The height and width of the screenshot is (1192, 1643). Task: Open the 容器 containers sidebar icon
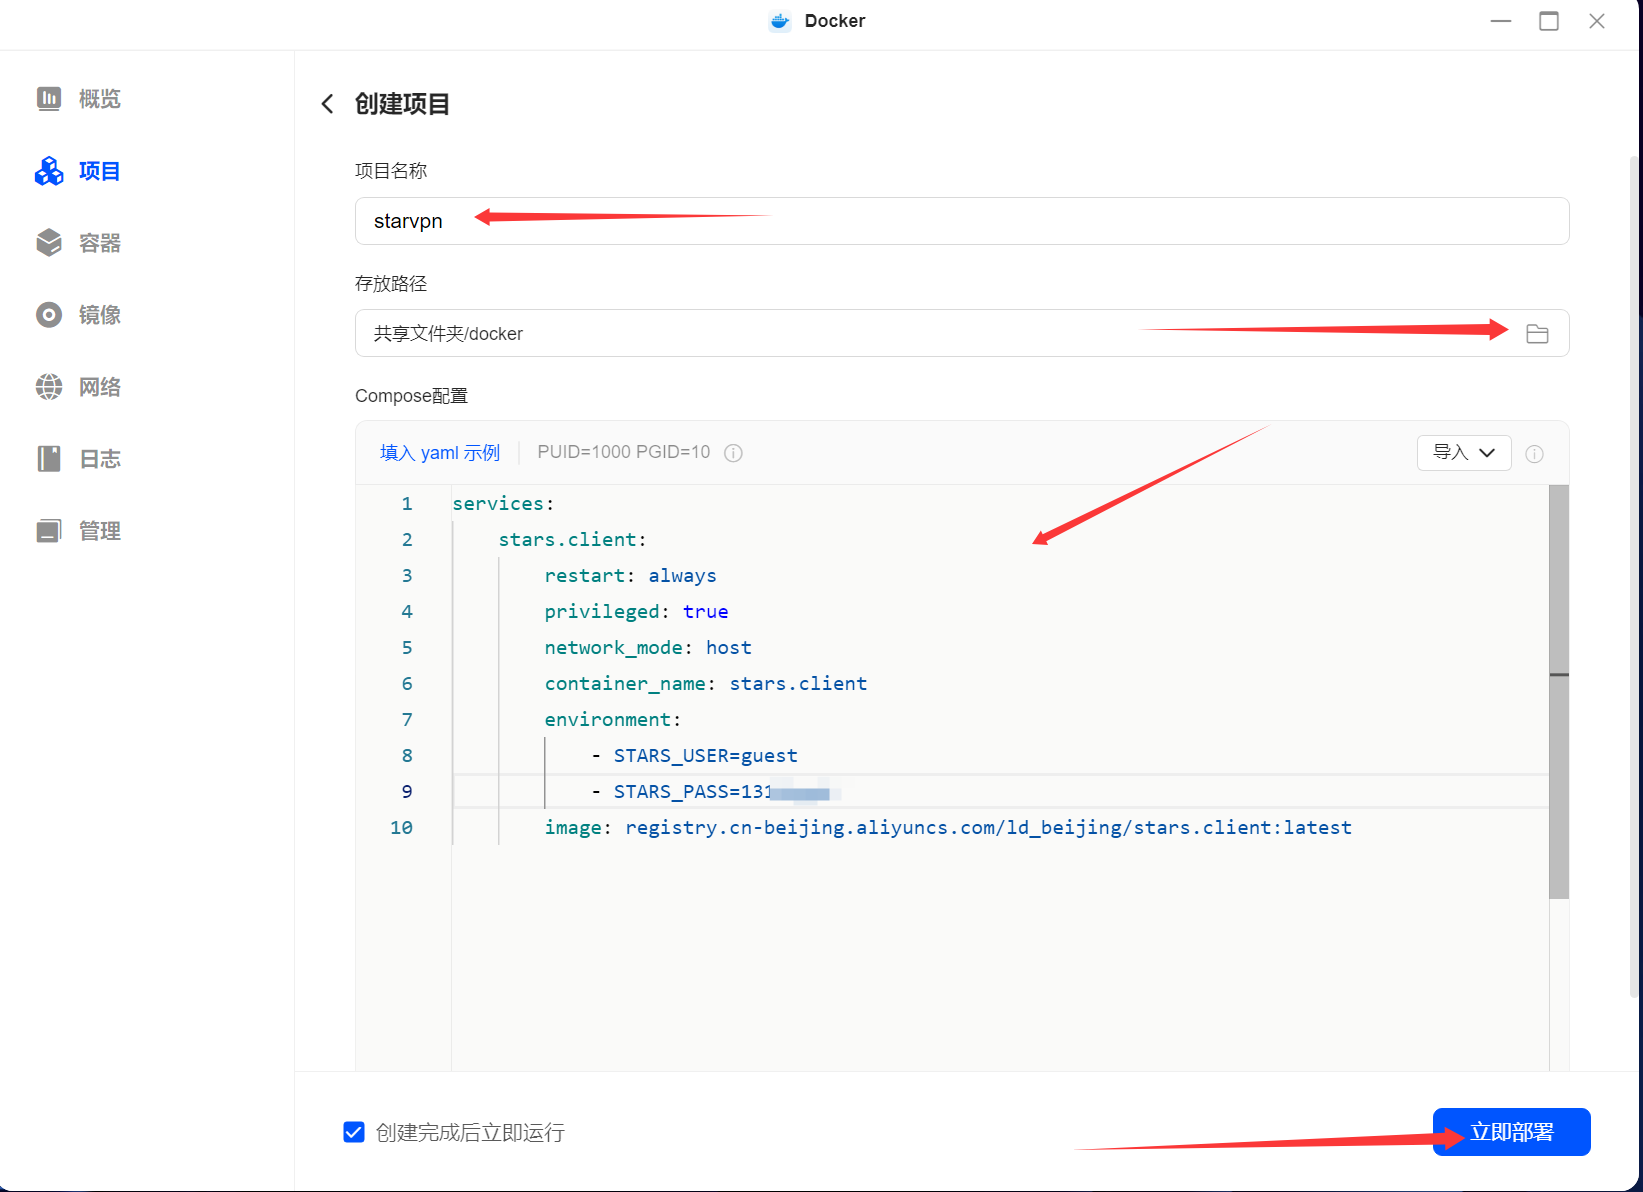[49, 243]
